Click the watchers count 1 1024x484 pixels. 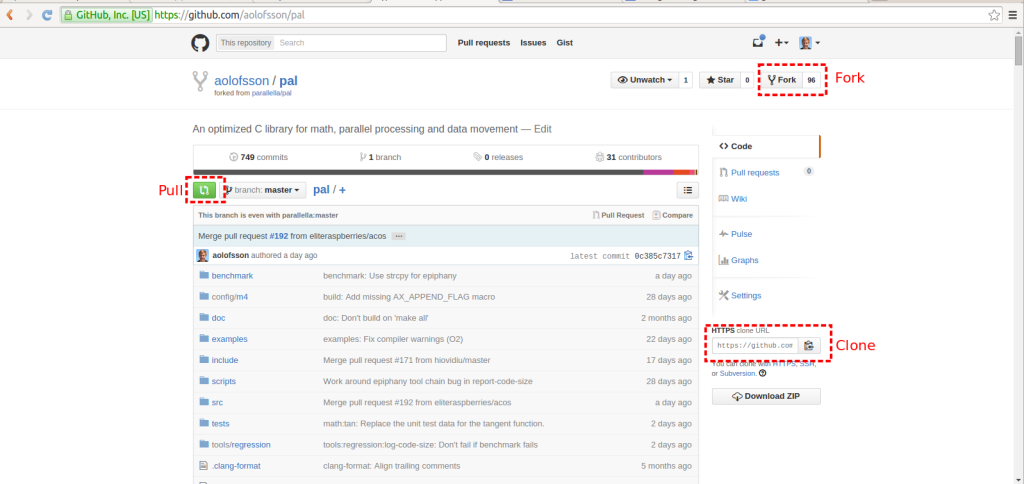[x=685, y=80]
